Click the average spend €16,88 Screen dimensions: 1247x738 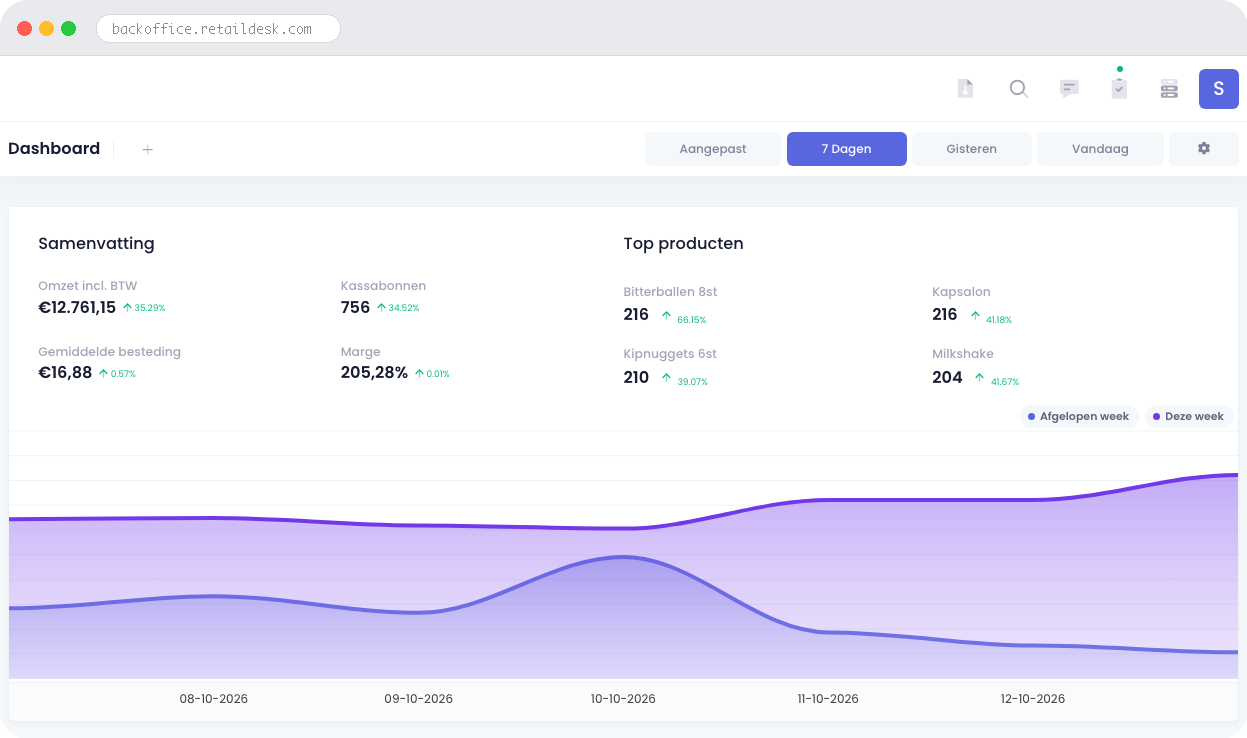[65, 373]
